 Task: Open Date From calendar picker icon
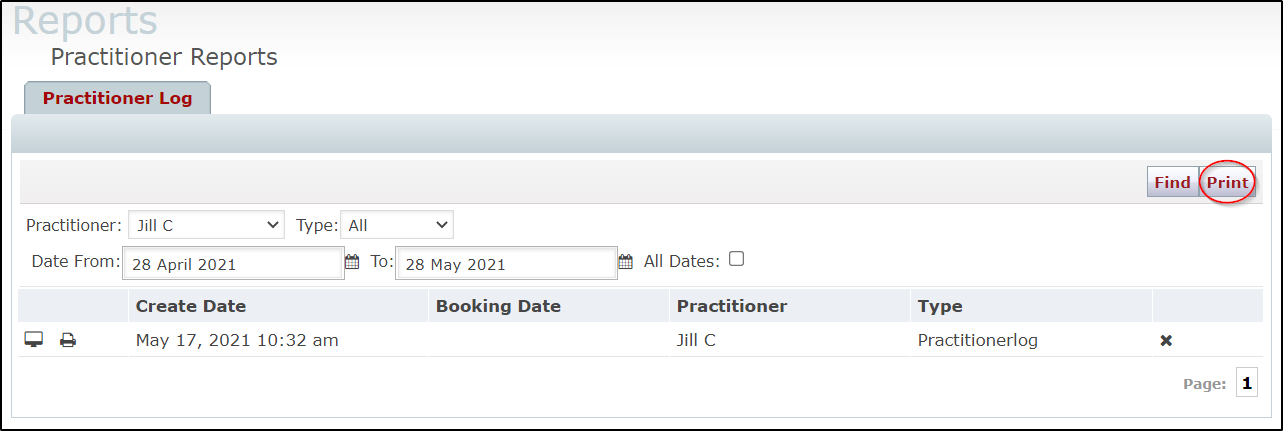351,263
